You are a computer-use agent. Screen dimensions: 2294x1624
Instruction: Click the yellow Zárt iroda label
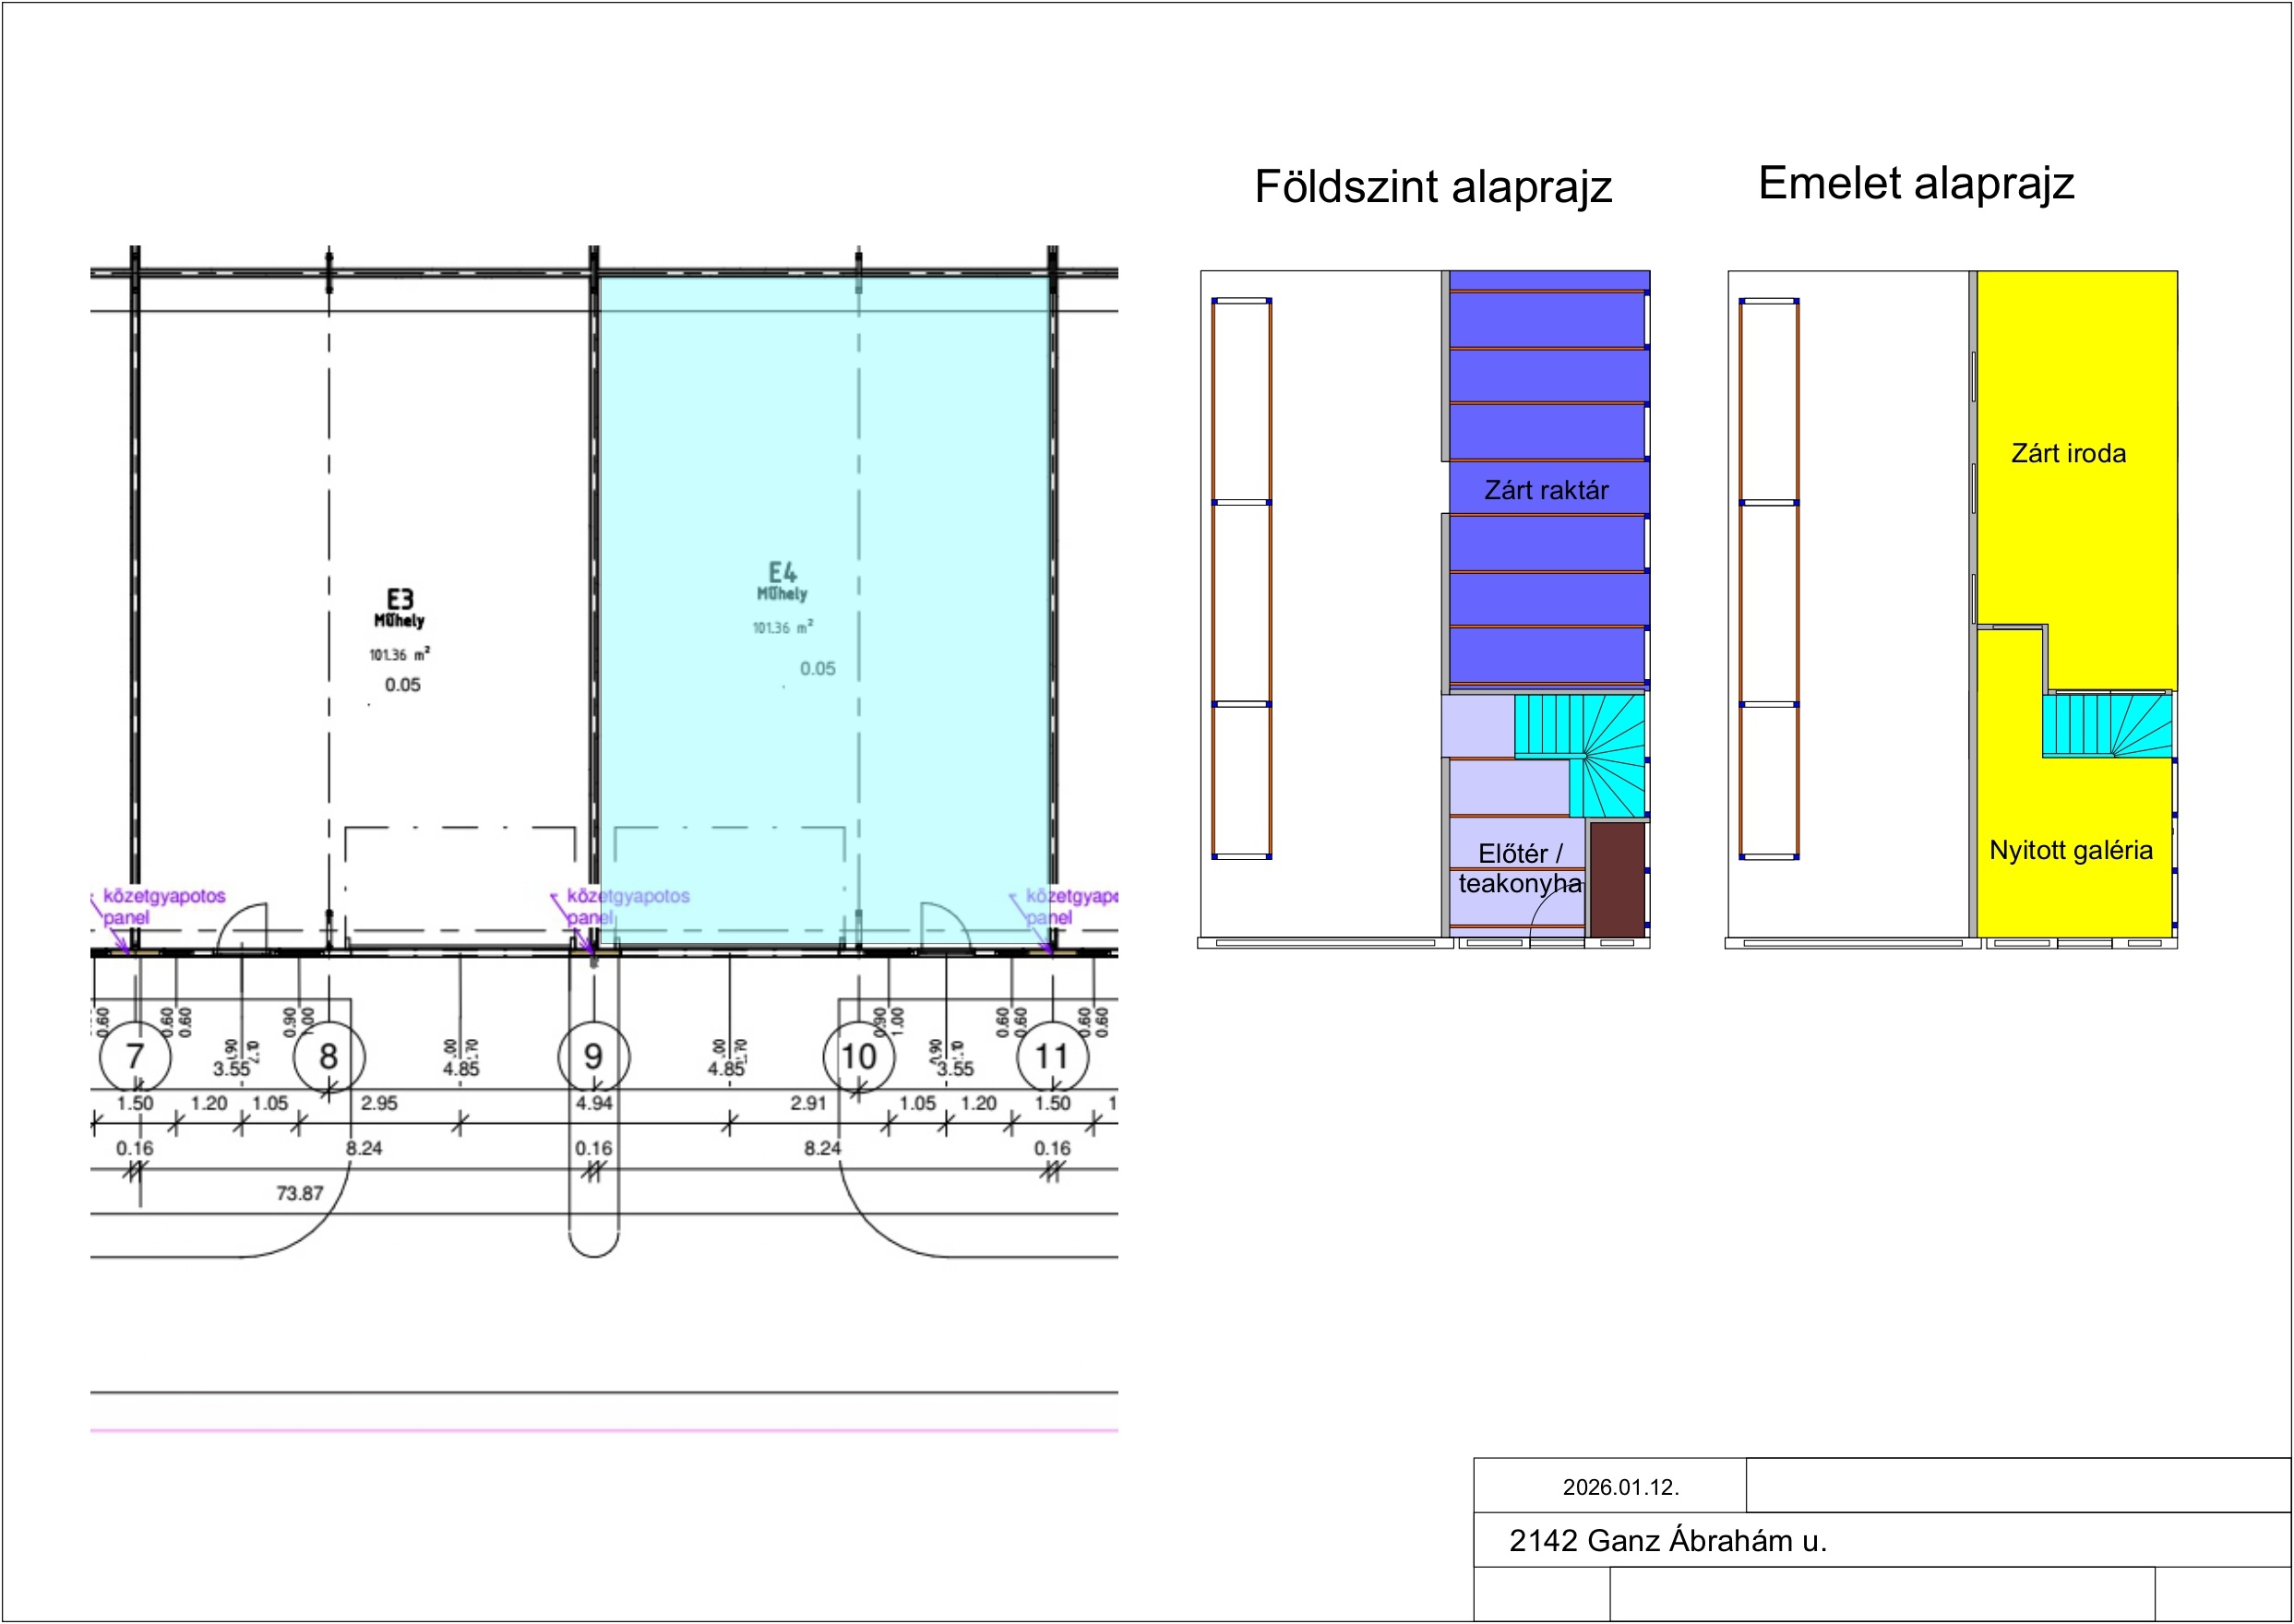tap(2068, 453)
